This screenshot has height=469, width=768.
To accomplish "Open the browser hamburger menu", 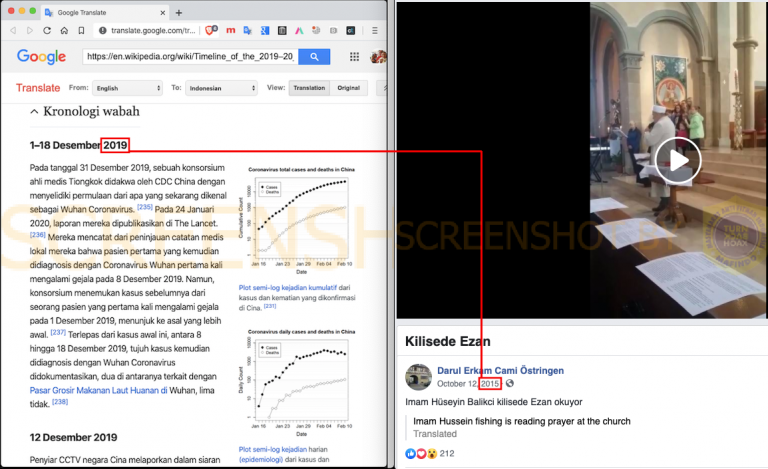I will [375, 30].
